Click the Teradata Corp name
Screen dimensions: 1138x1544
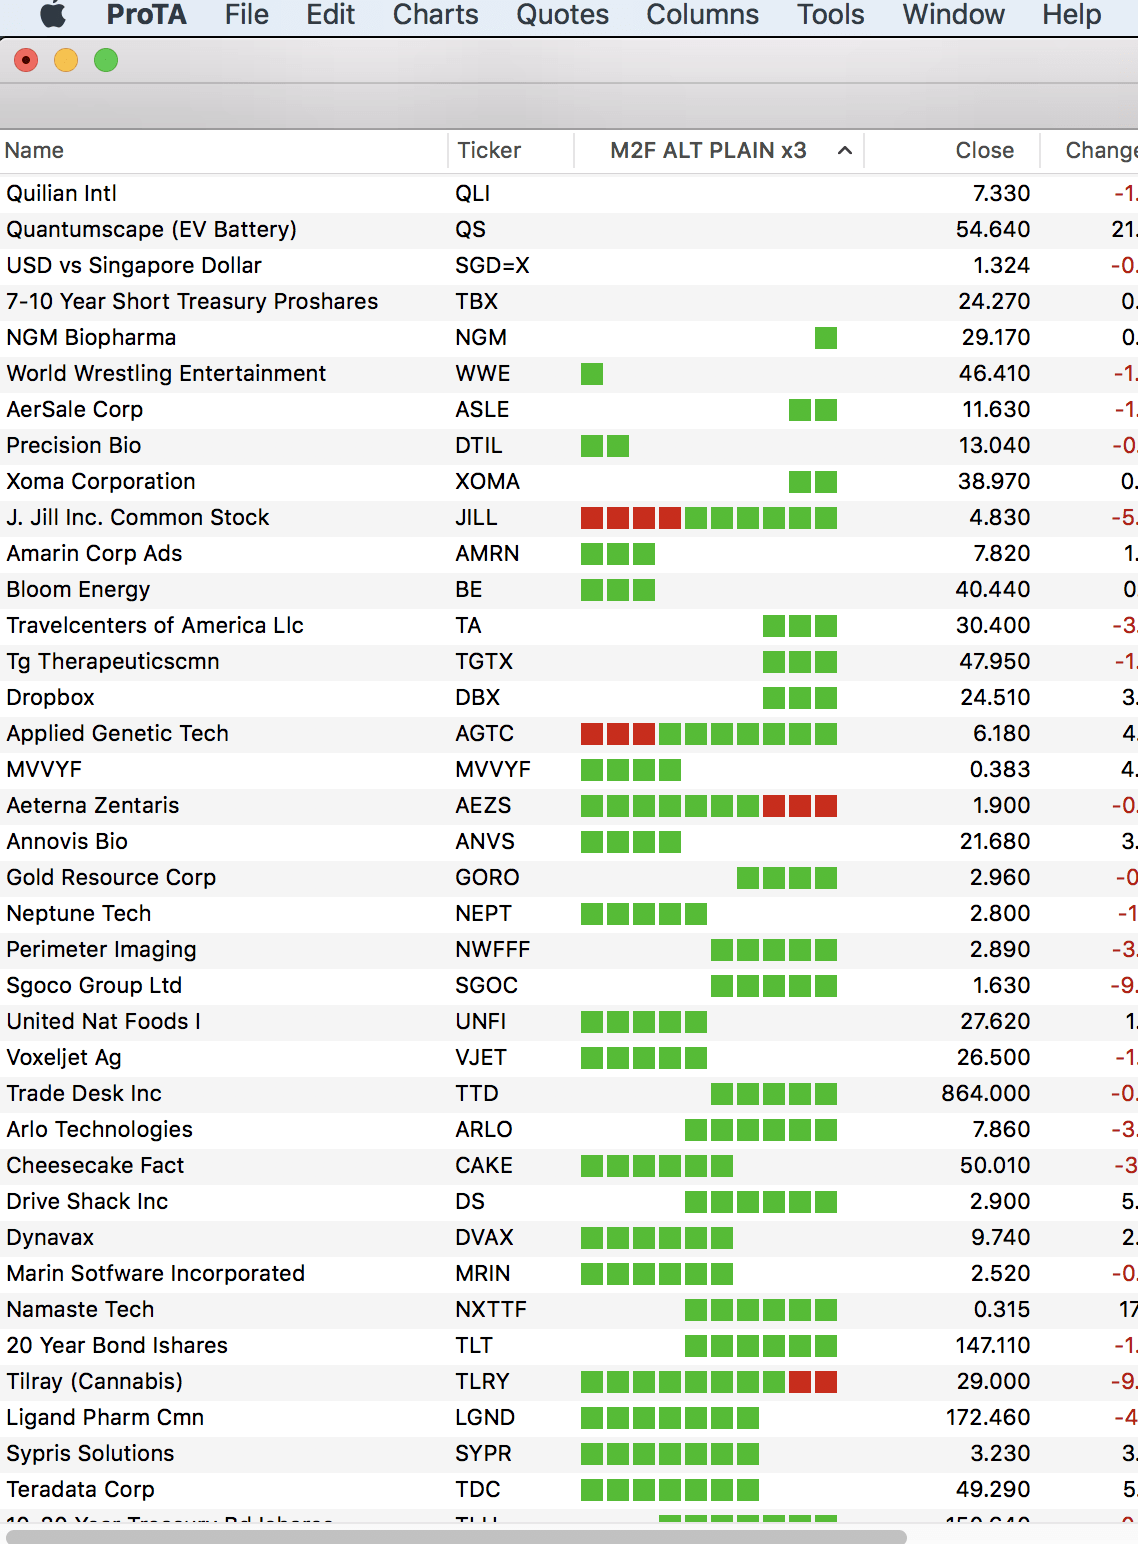click(x=80, y=1490)
